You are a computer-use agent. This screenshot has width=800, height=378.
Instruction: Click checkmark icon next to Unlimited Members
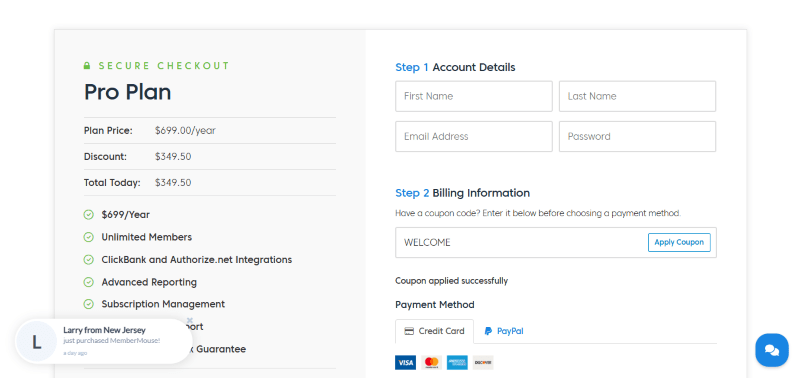click(x=89, y=237)
